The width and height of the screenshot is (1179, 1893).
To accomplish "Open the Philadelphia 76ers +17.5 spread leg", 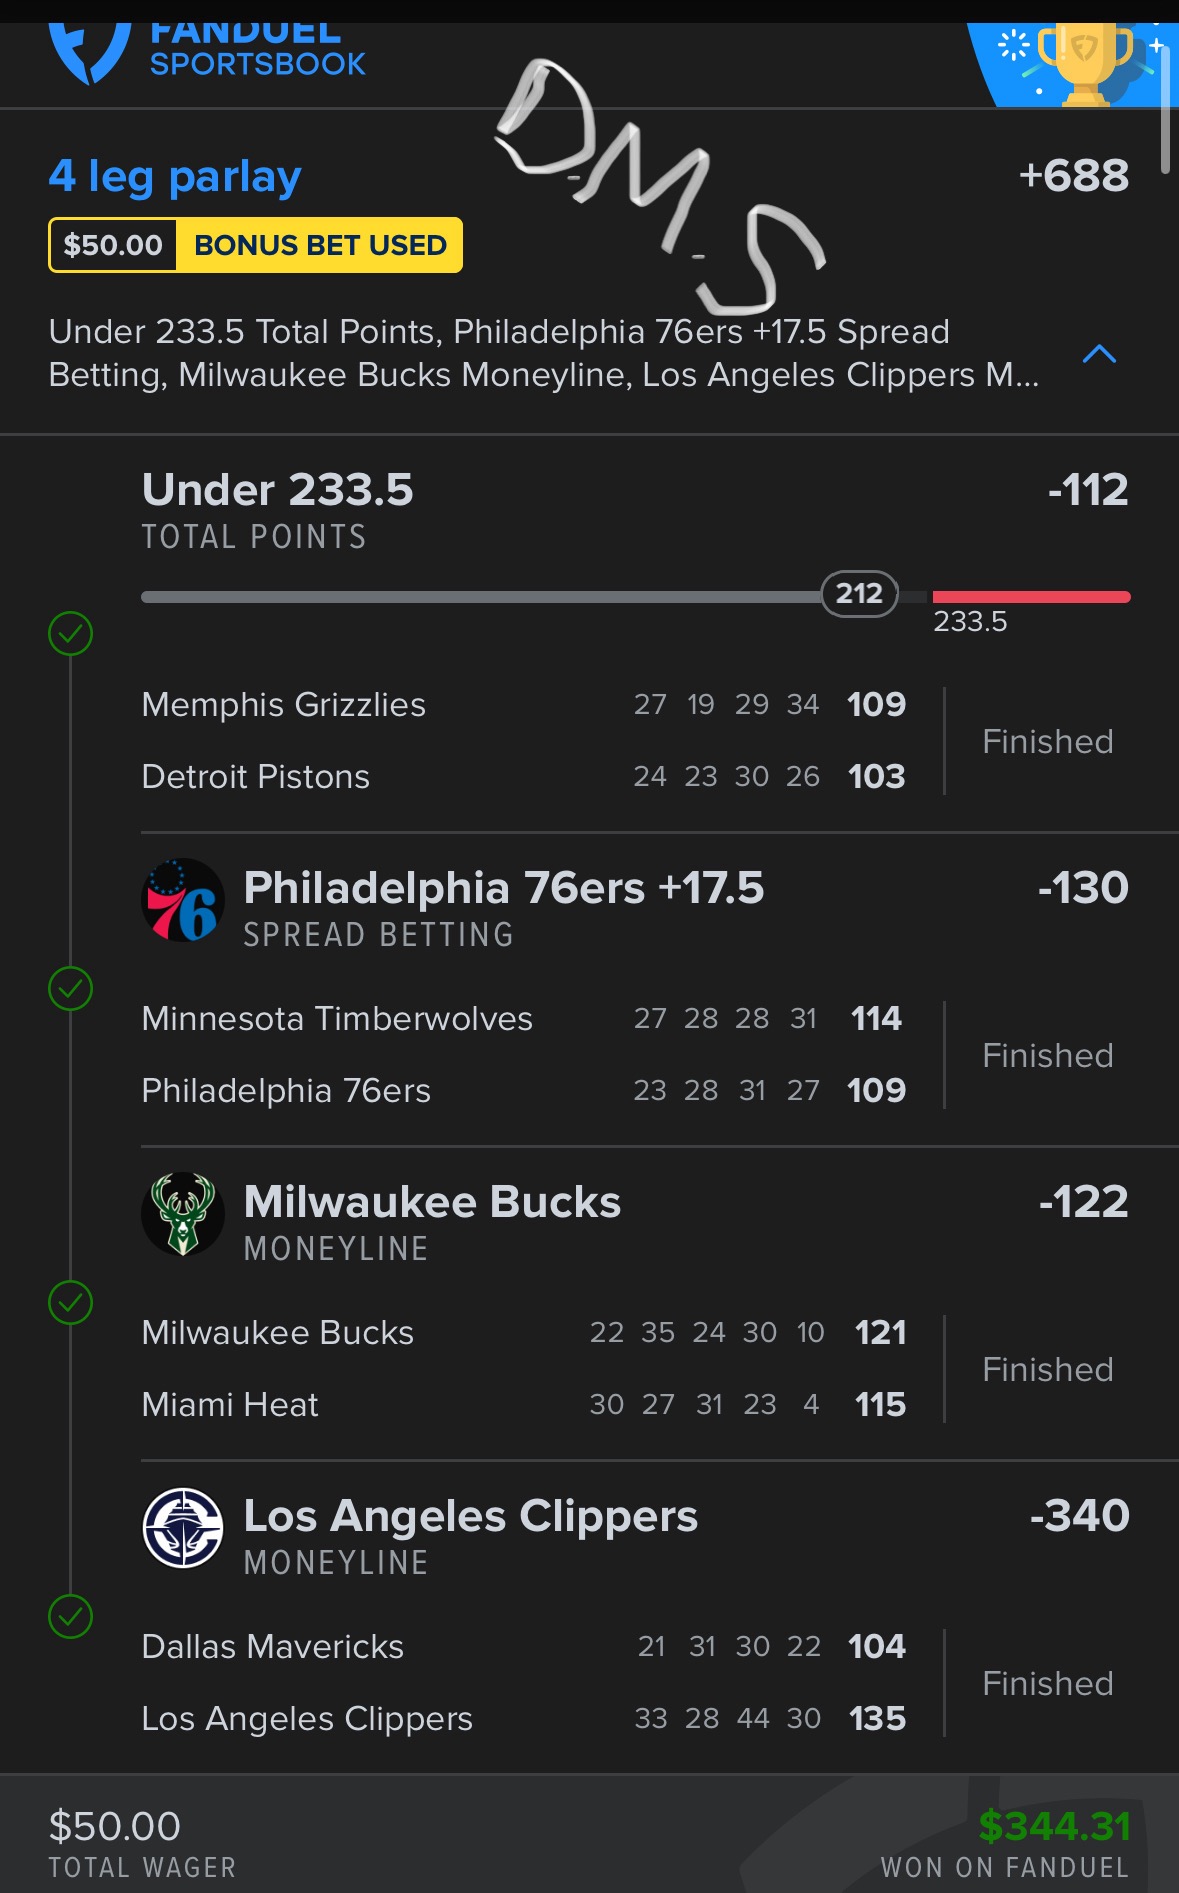I will (x=503, y=889).
